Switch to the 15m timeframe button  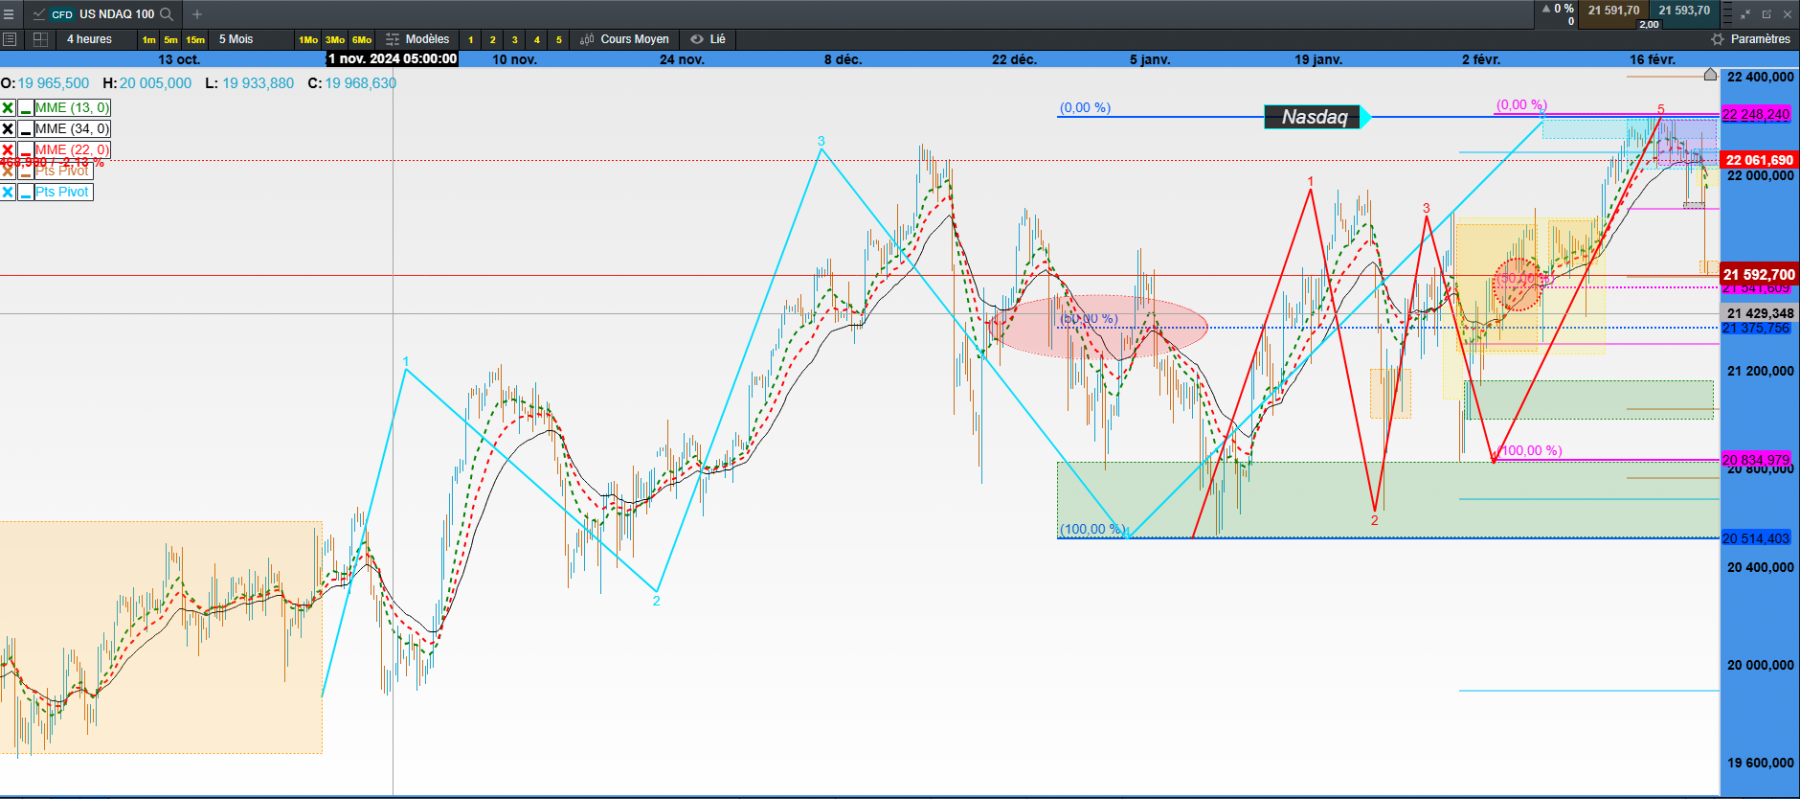tap(195, 40)
